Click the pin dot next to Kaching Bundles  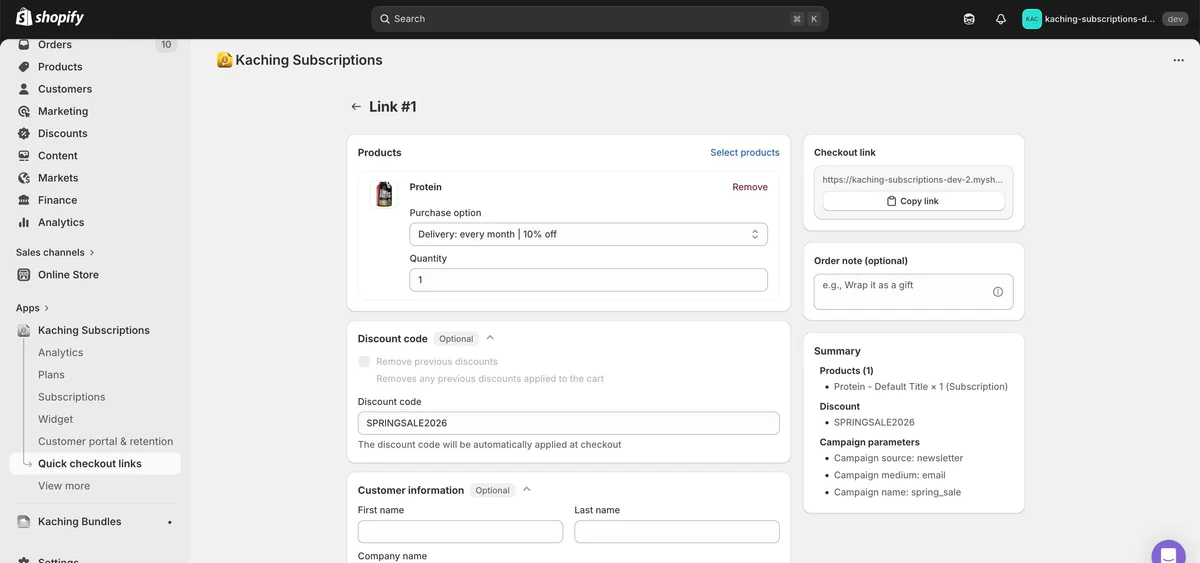click(170, 522)
